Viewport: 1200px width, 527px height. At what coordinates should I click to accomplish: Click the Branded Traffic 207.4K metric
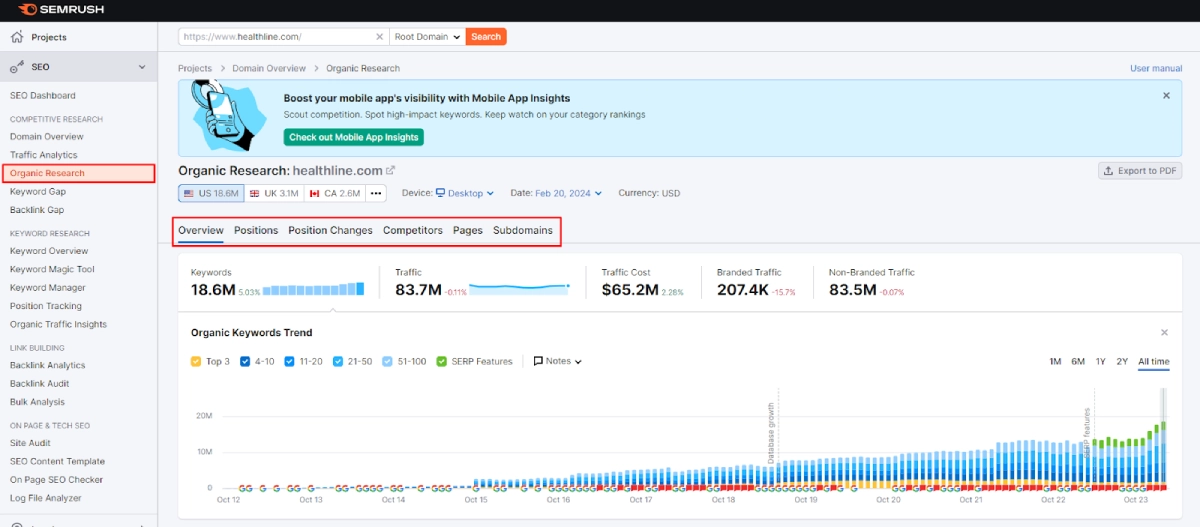click(x=743, y=290)
